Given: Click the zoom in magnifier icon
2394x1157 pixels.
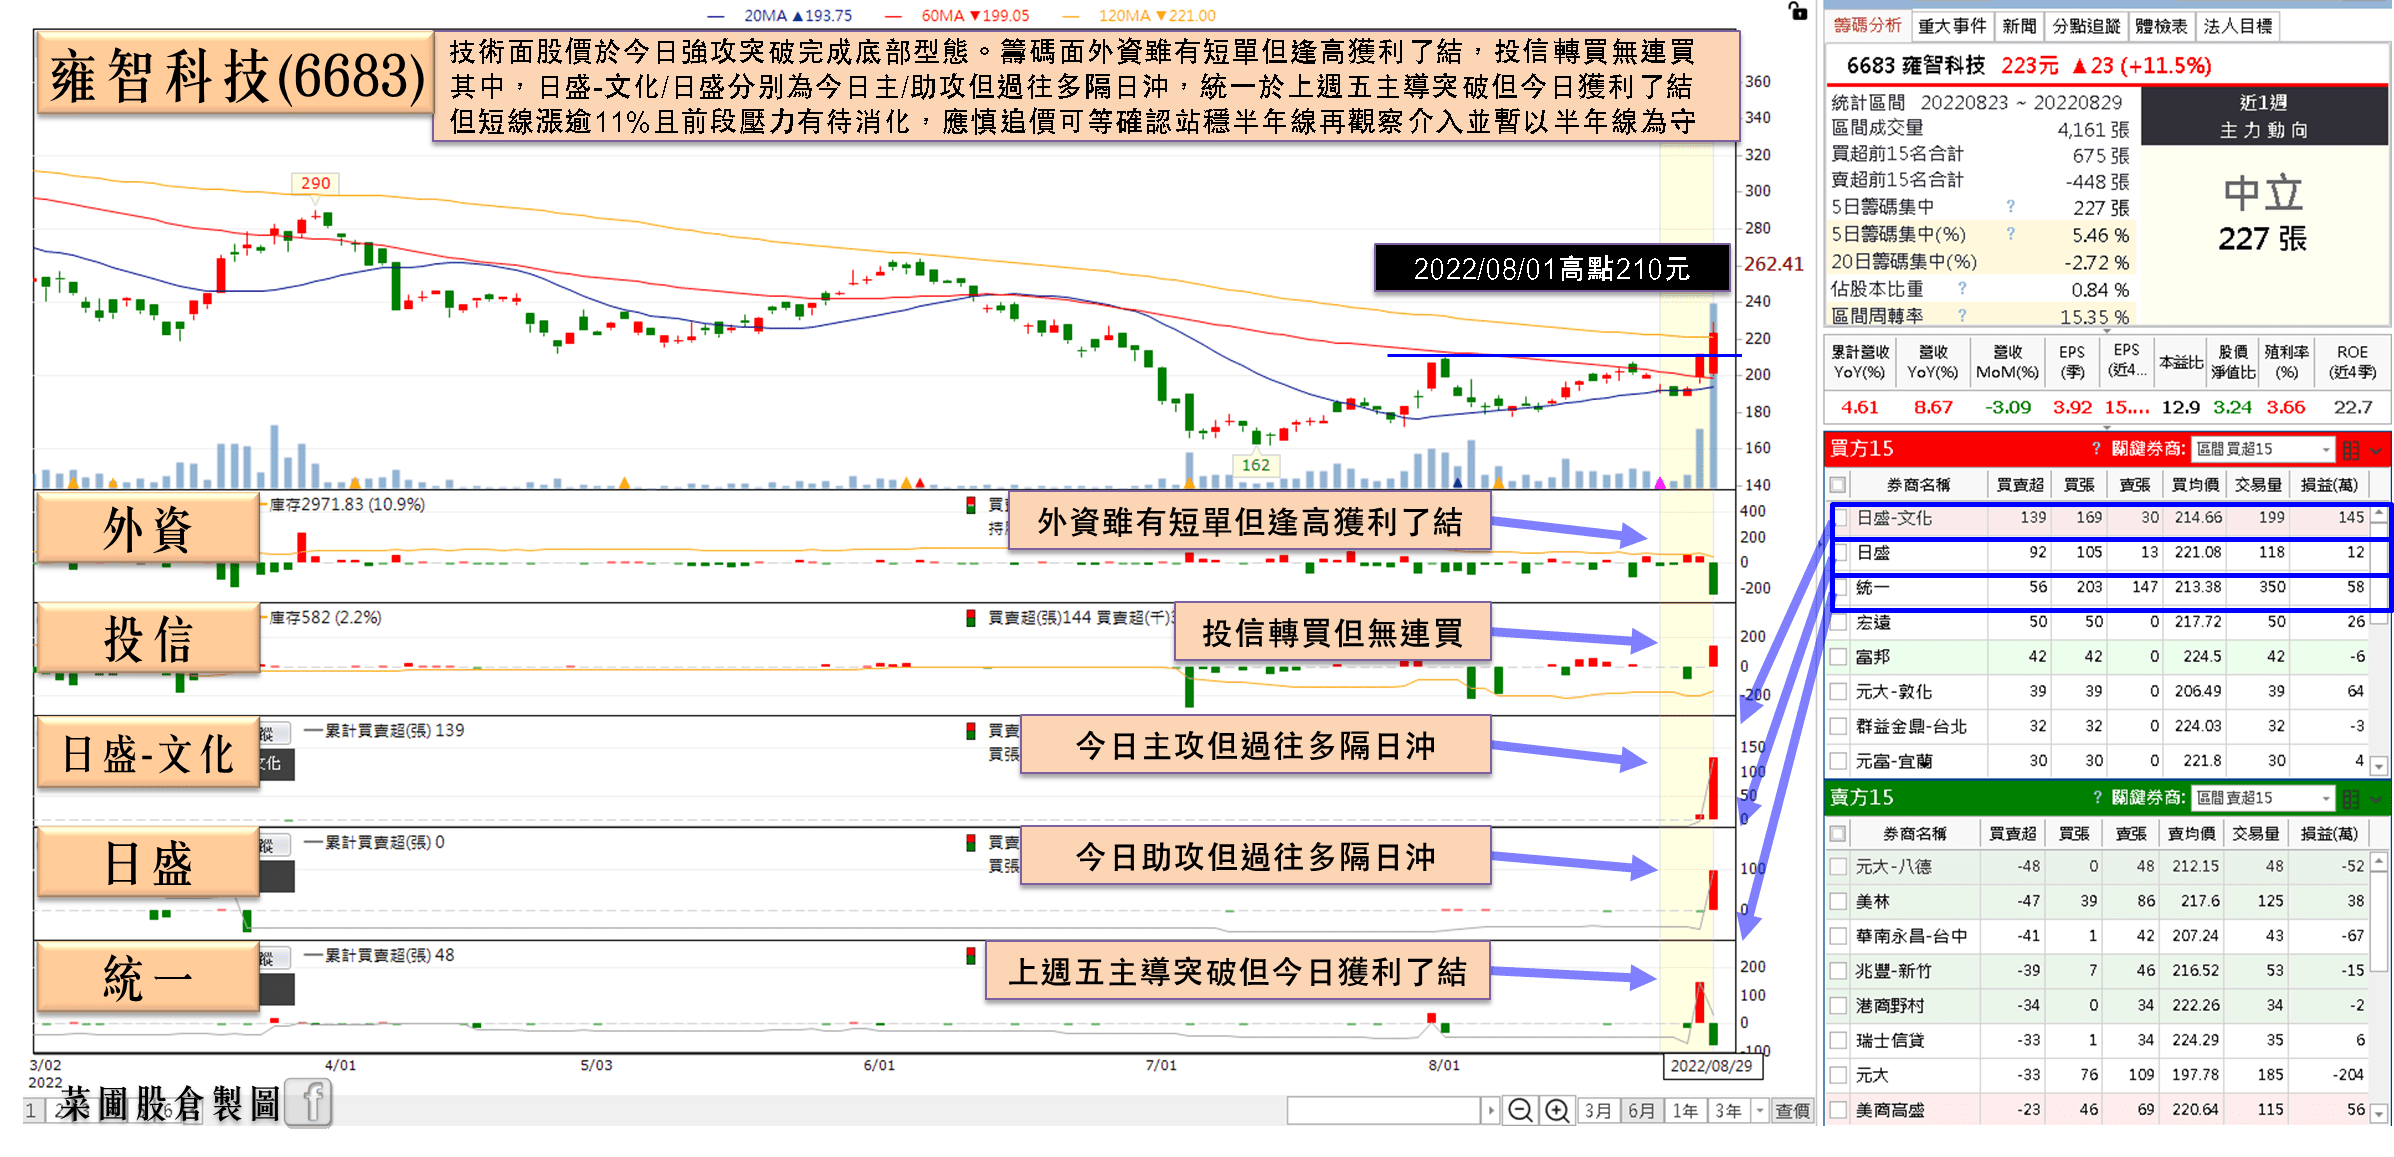Looking at the screenshot, I should pos(1557,1111).
